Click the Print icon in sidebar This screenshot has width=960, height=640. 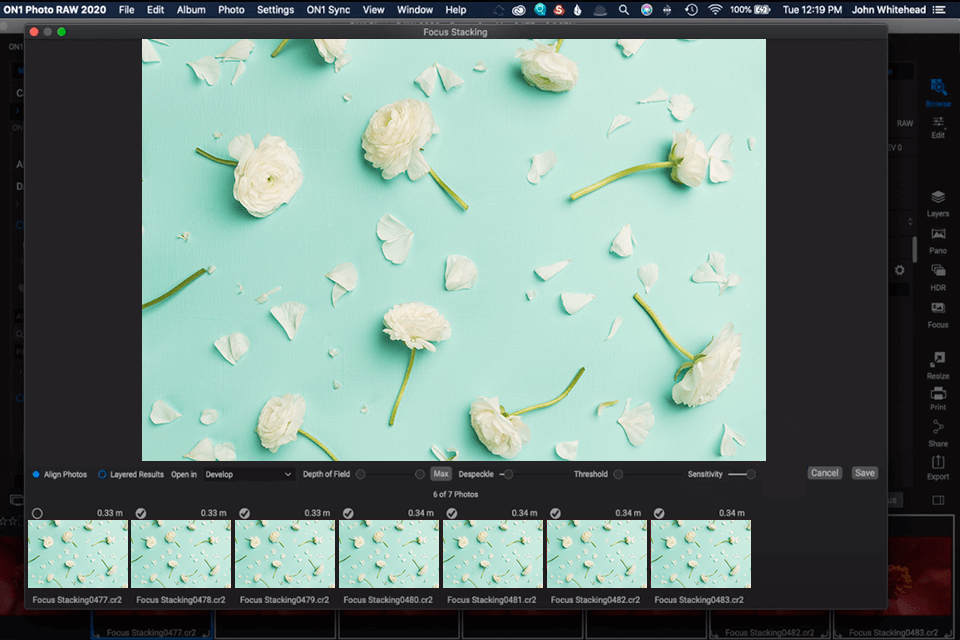938,395
